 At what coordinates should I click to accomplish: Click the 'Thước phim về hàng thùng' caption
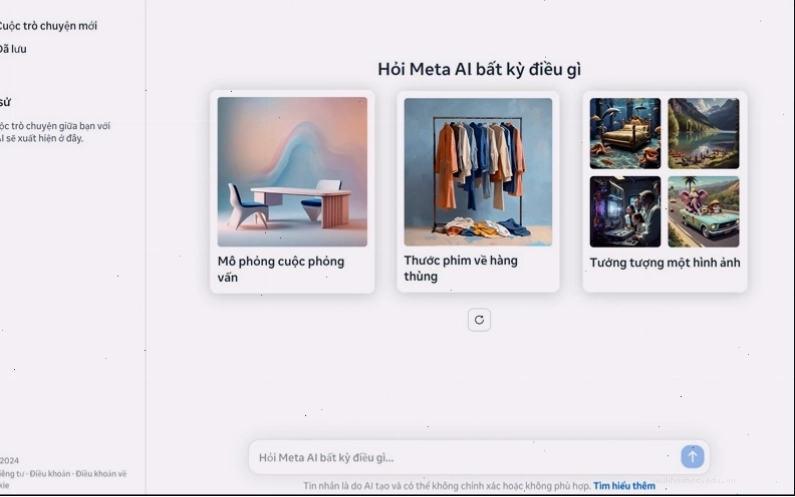[461, 268]
